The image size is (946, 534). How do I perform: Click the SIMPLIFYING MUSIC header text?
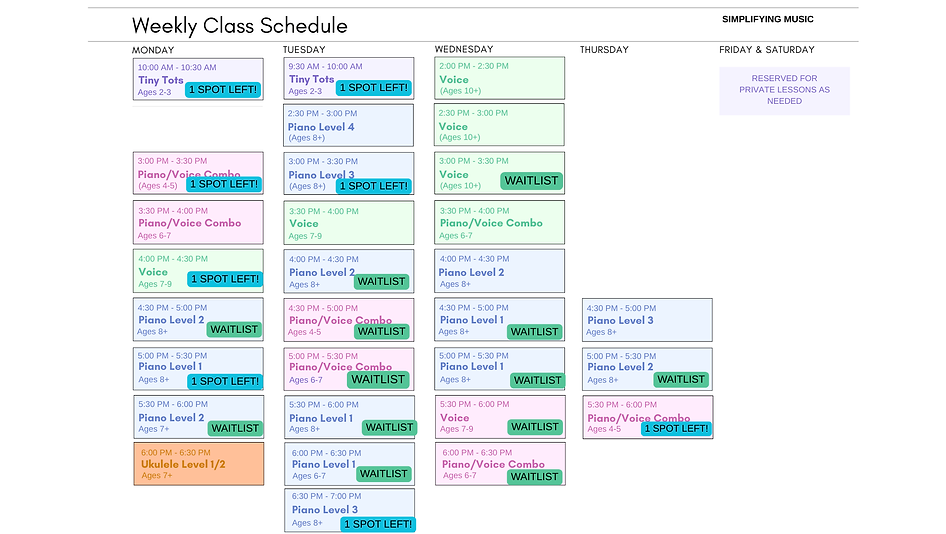(767, 19)
